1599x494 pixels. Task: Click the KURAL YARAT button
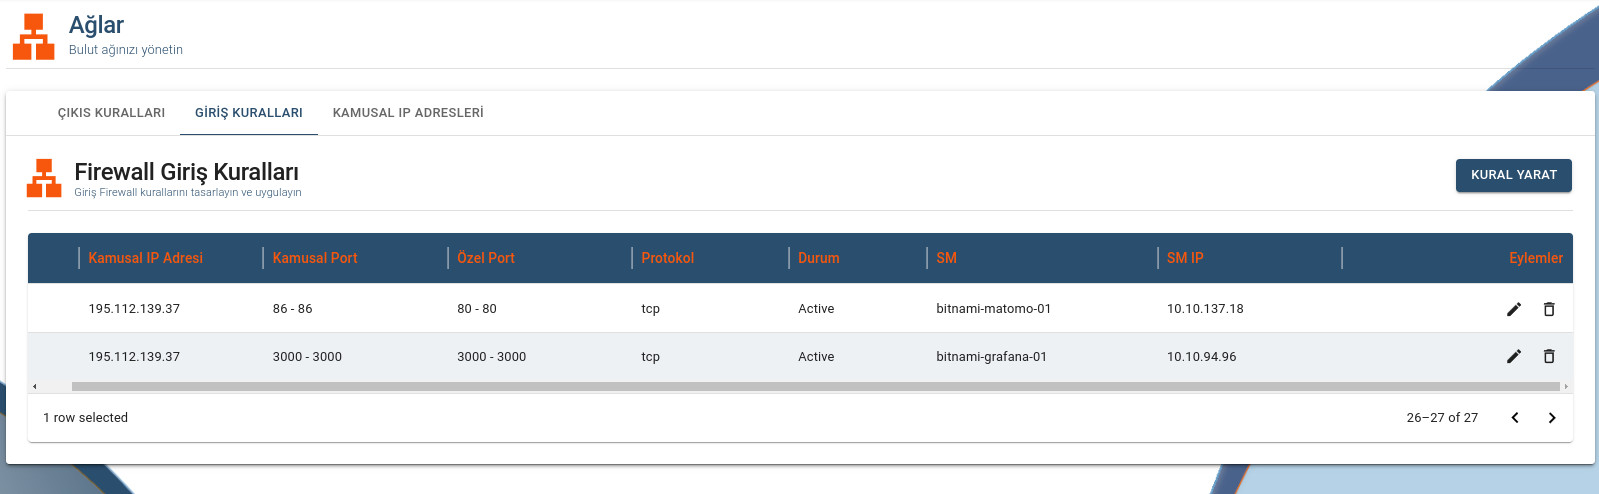(x=1514, y=175)
